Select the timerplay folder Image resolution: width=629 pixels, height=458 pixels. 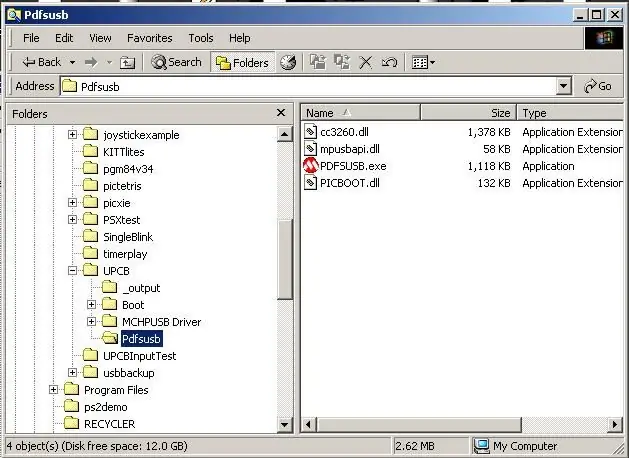tap(125, 254)
